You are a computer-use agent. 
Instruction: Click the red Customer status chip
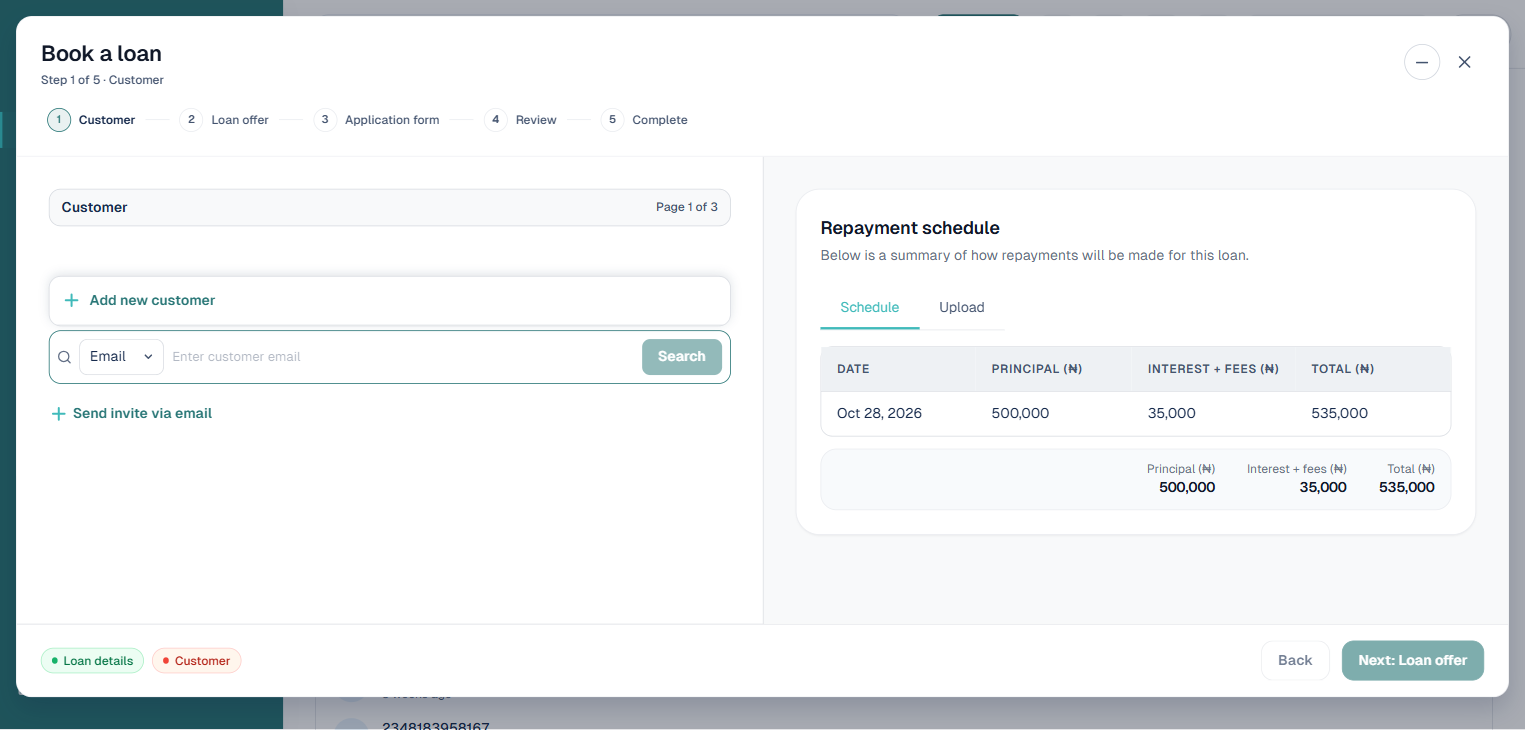click(x=196, y=661)
